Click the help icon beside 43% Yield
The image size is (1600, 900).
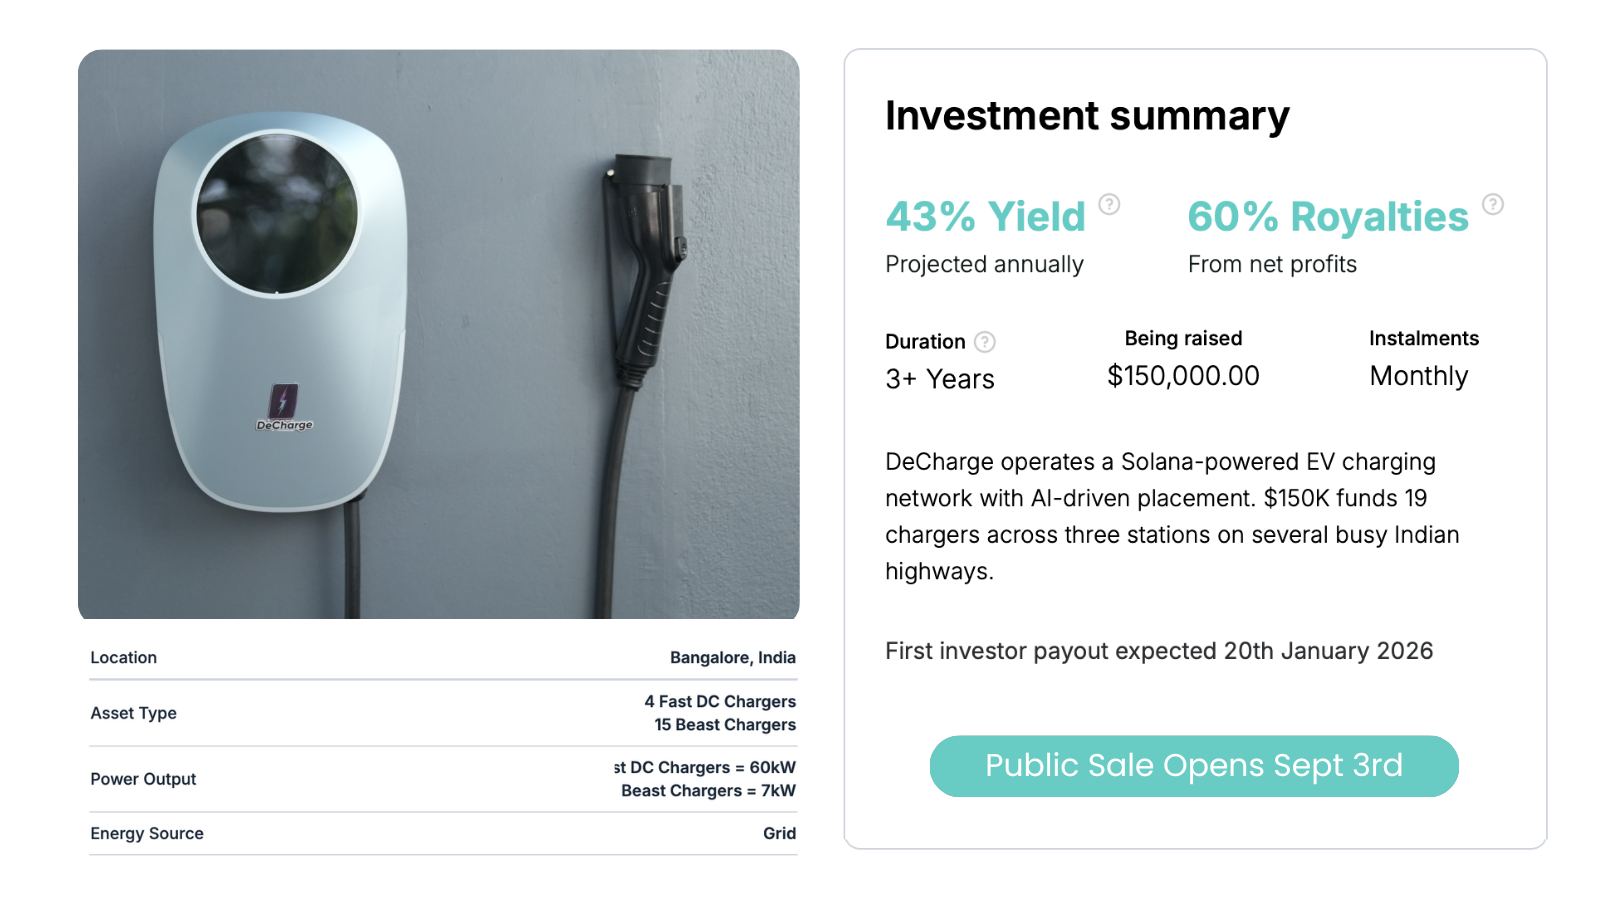pyautogui.click(x=1109, y=204)
